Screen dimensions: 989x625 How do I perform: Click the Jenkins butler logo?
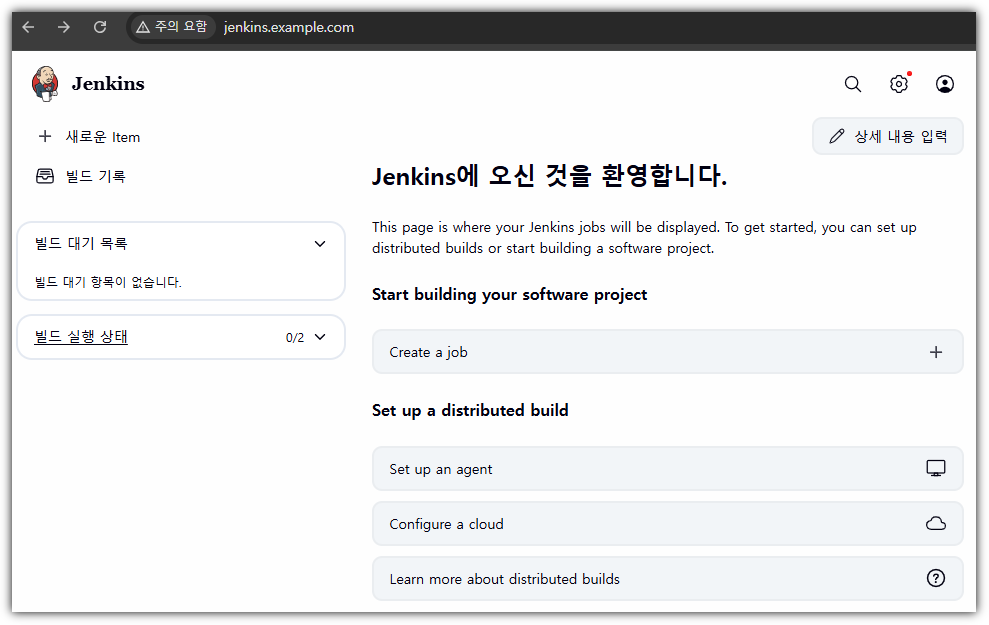(45, 84)
